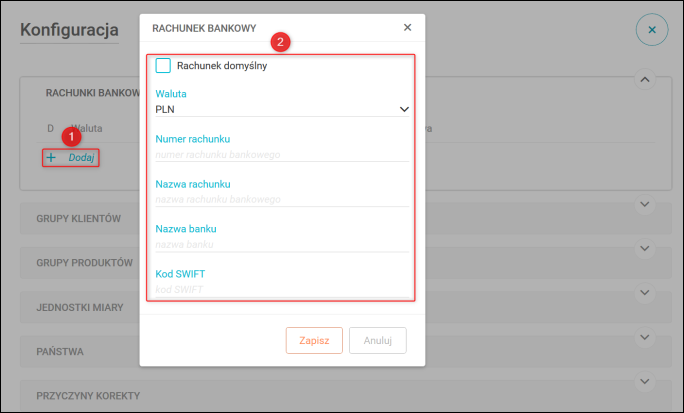Focus the Nazwa banku input field
The width and height of the screenshot is (684, 413).
point(282,244)
